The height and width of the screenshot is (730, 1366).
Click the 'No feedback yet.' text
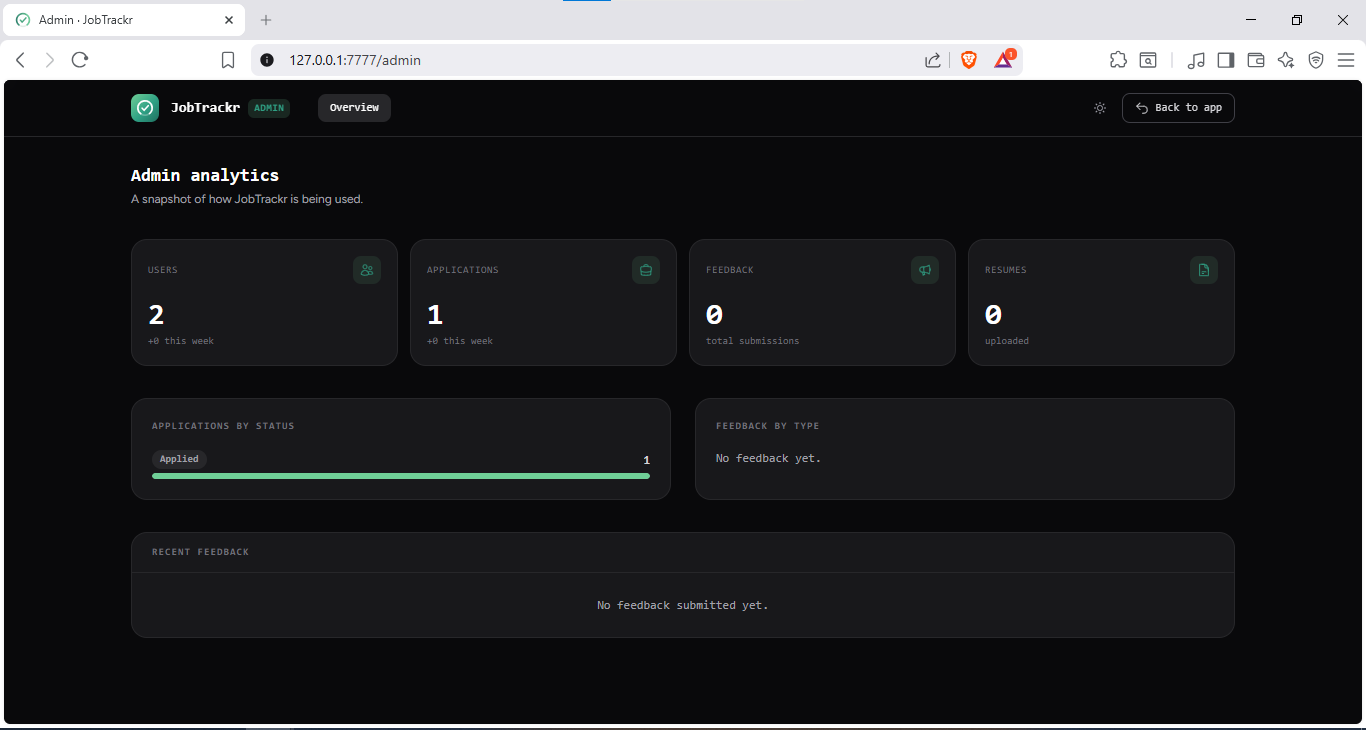tap(768, 458)
